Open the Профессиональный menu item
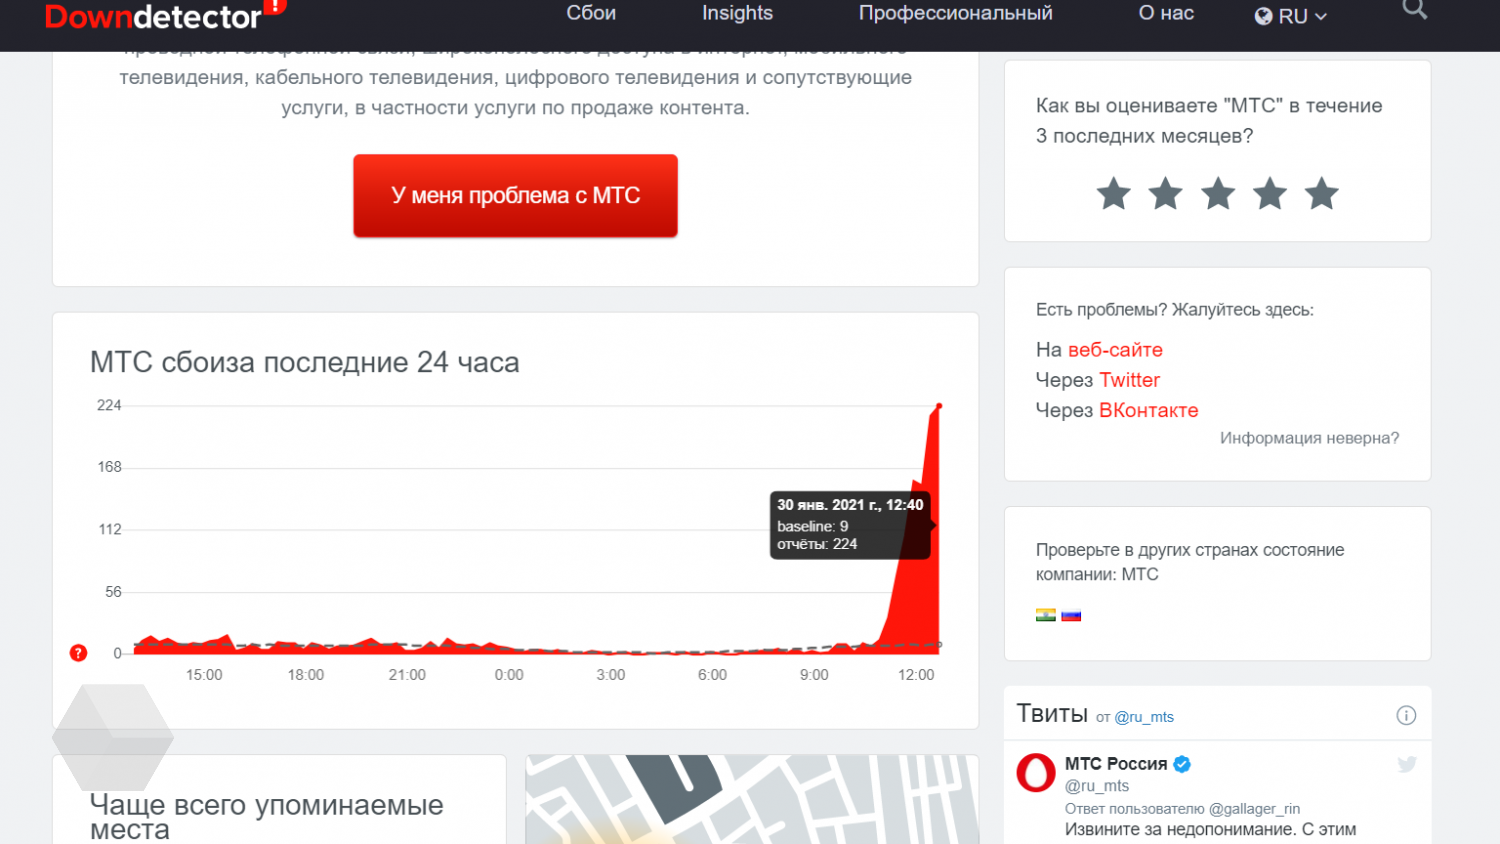1500x844 pixels. click(955, 13)
